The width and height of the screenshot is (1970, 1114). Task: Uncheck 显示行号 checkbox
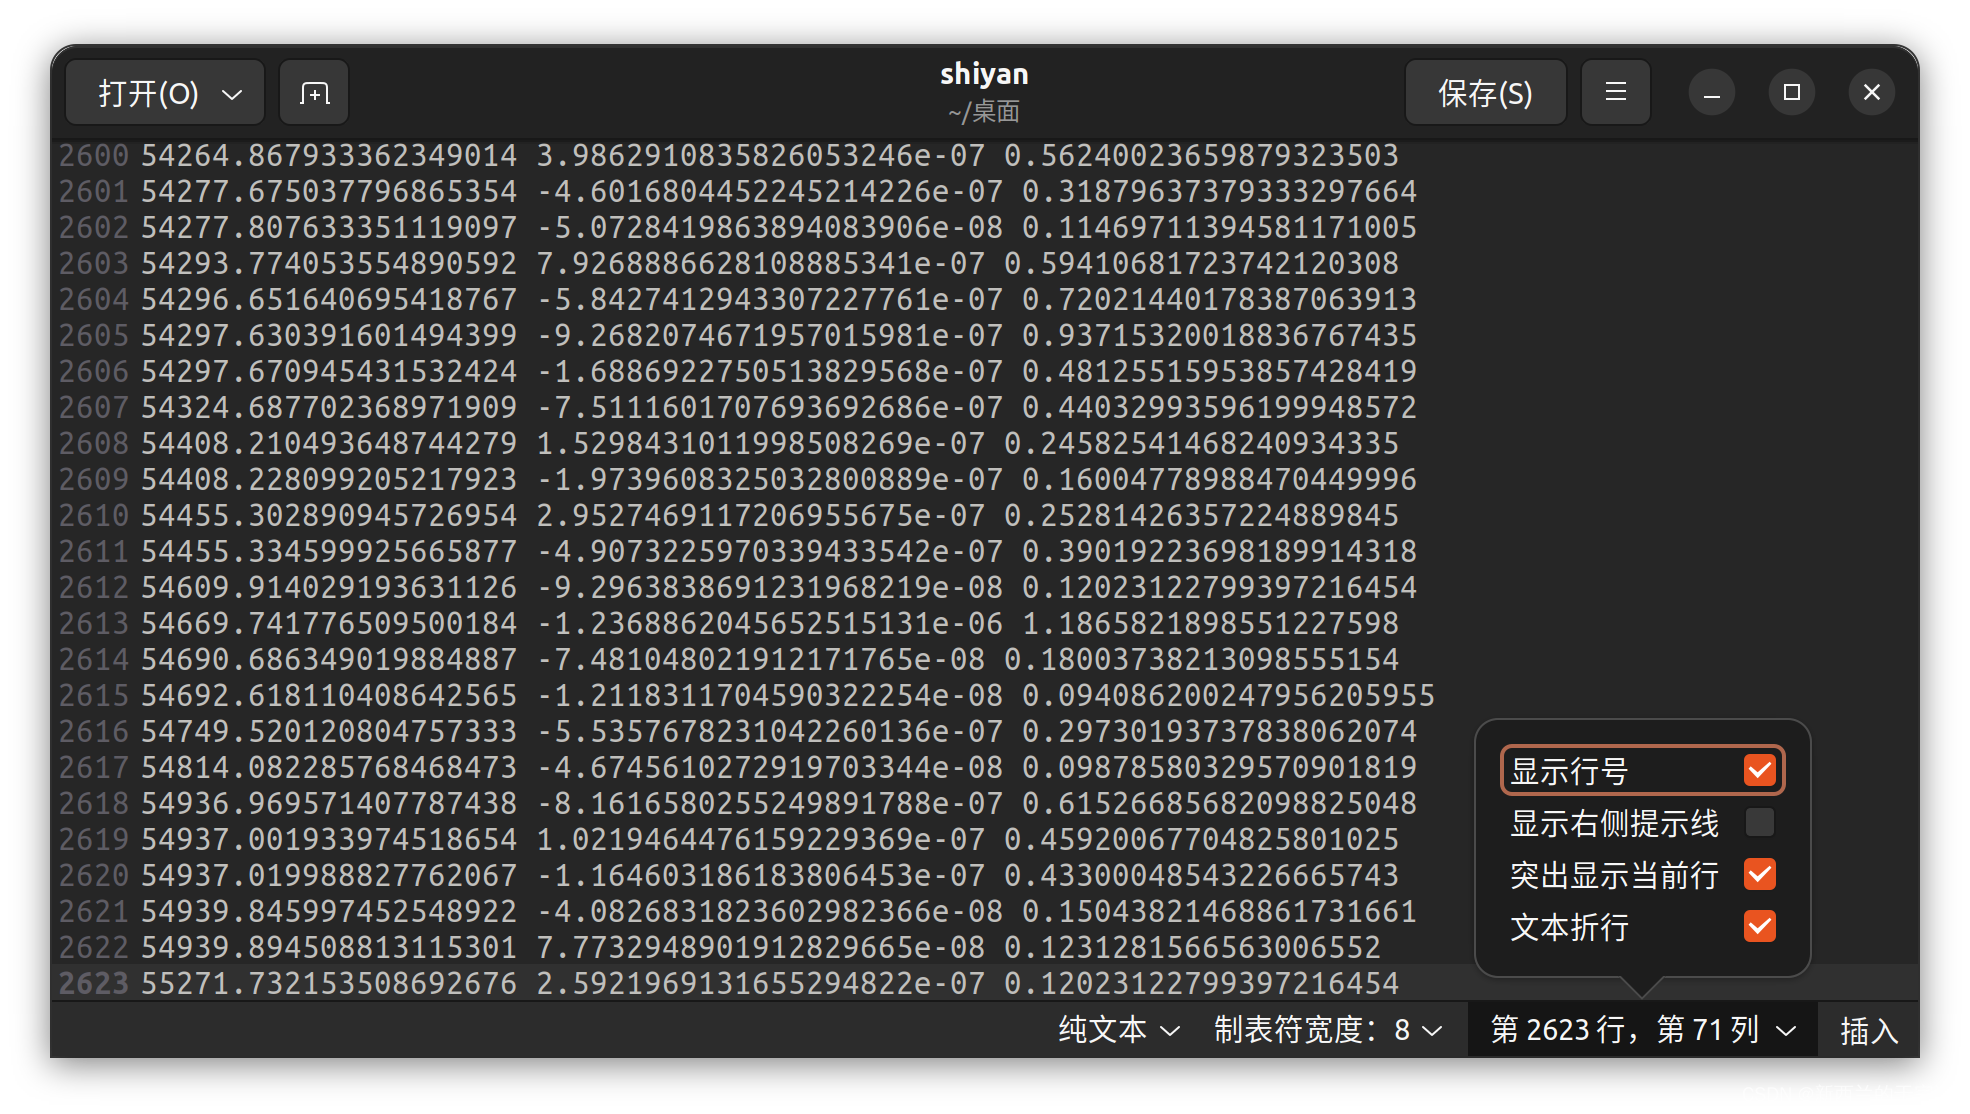tap(1759, 771)
